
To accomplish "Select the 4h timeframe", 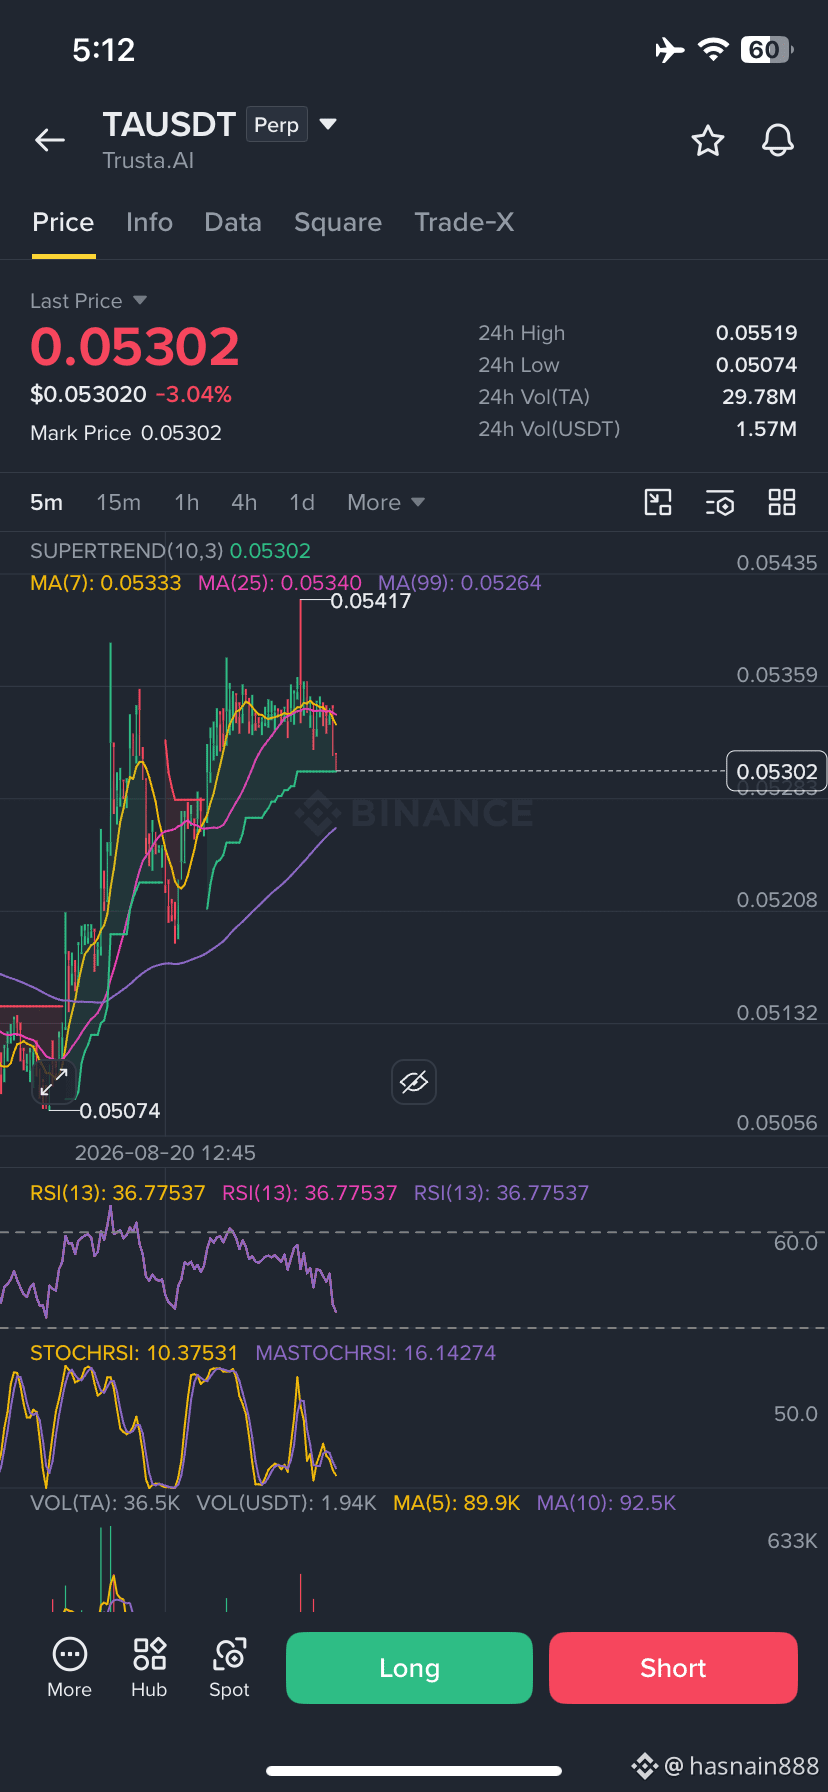I will click(x=244, y=502).
